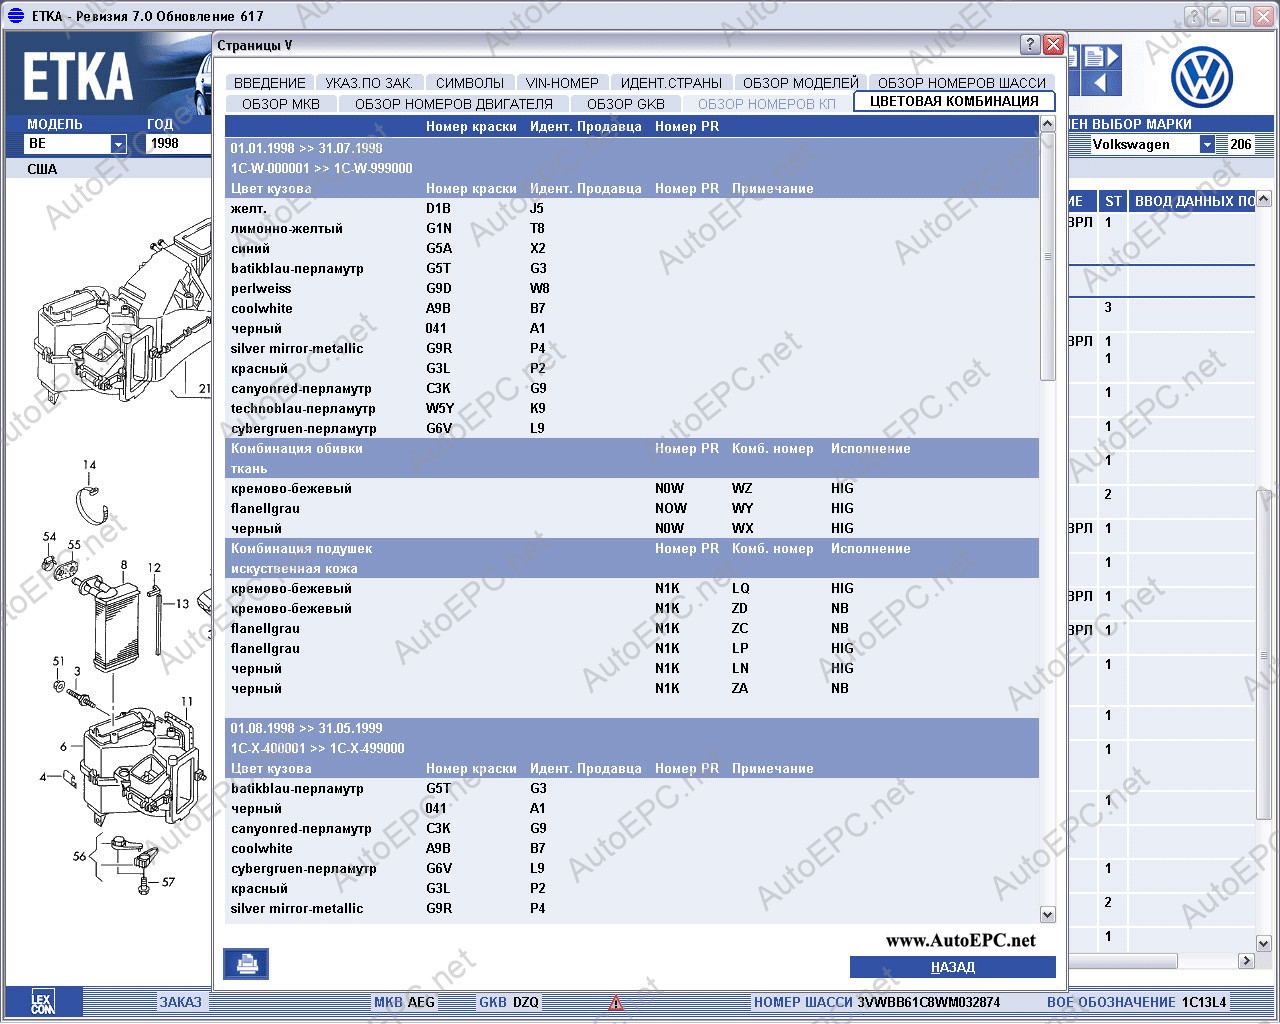
Task: Click the red warning triangle in status bar
Action: (x=616, y=1002)
